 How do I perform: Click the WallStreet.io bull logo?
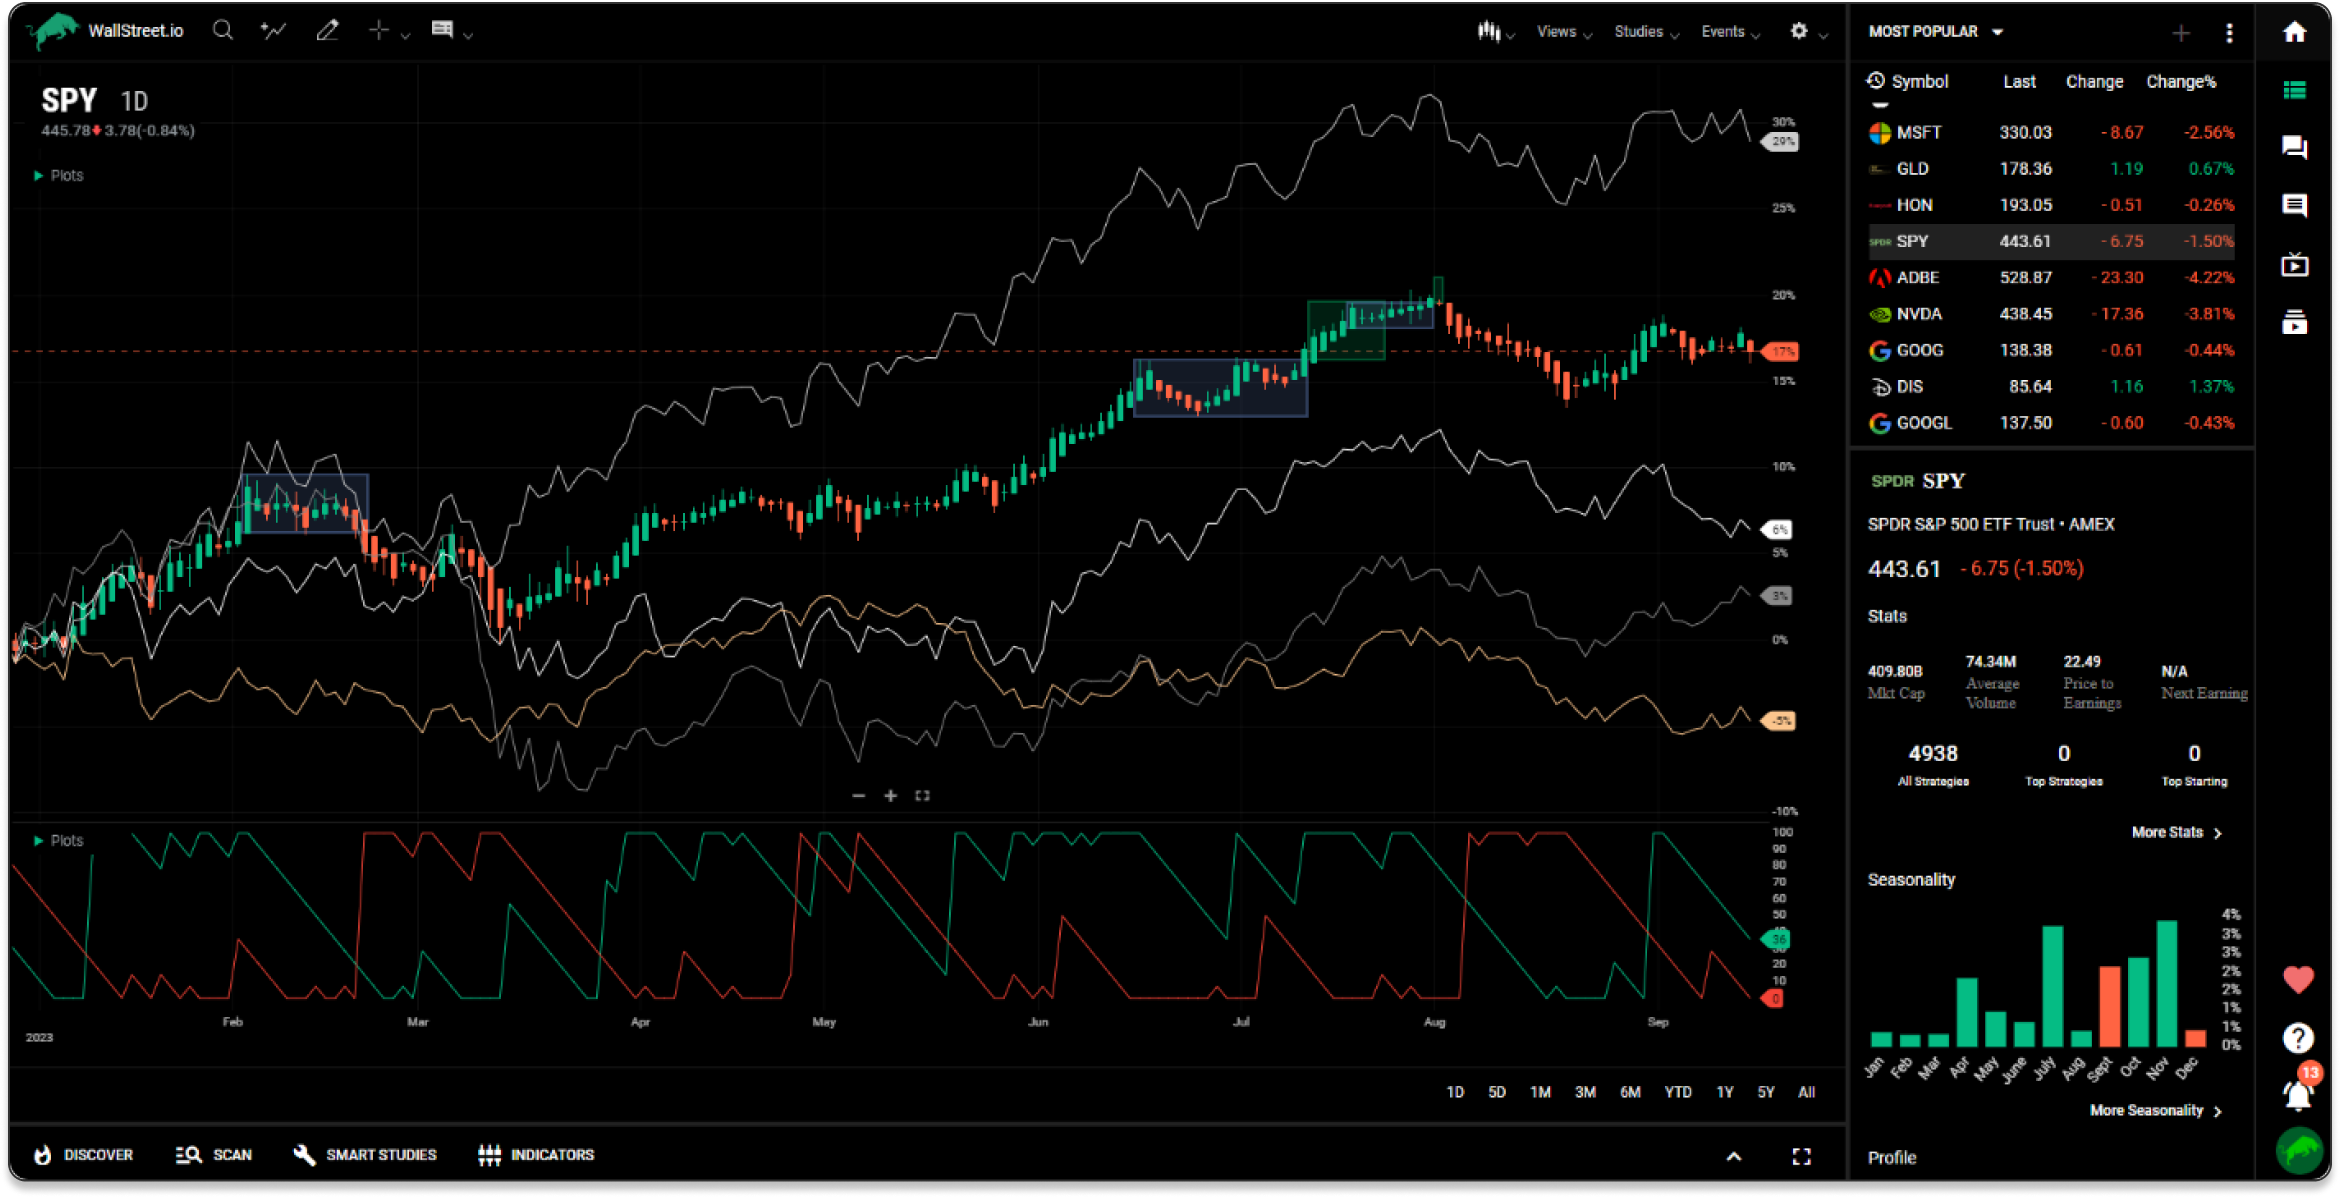pyautogui.click(x=53, y=30)
